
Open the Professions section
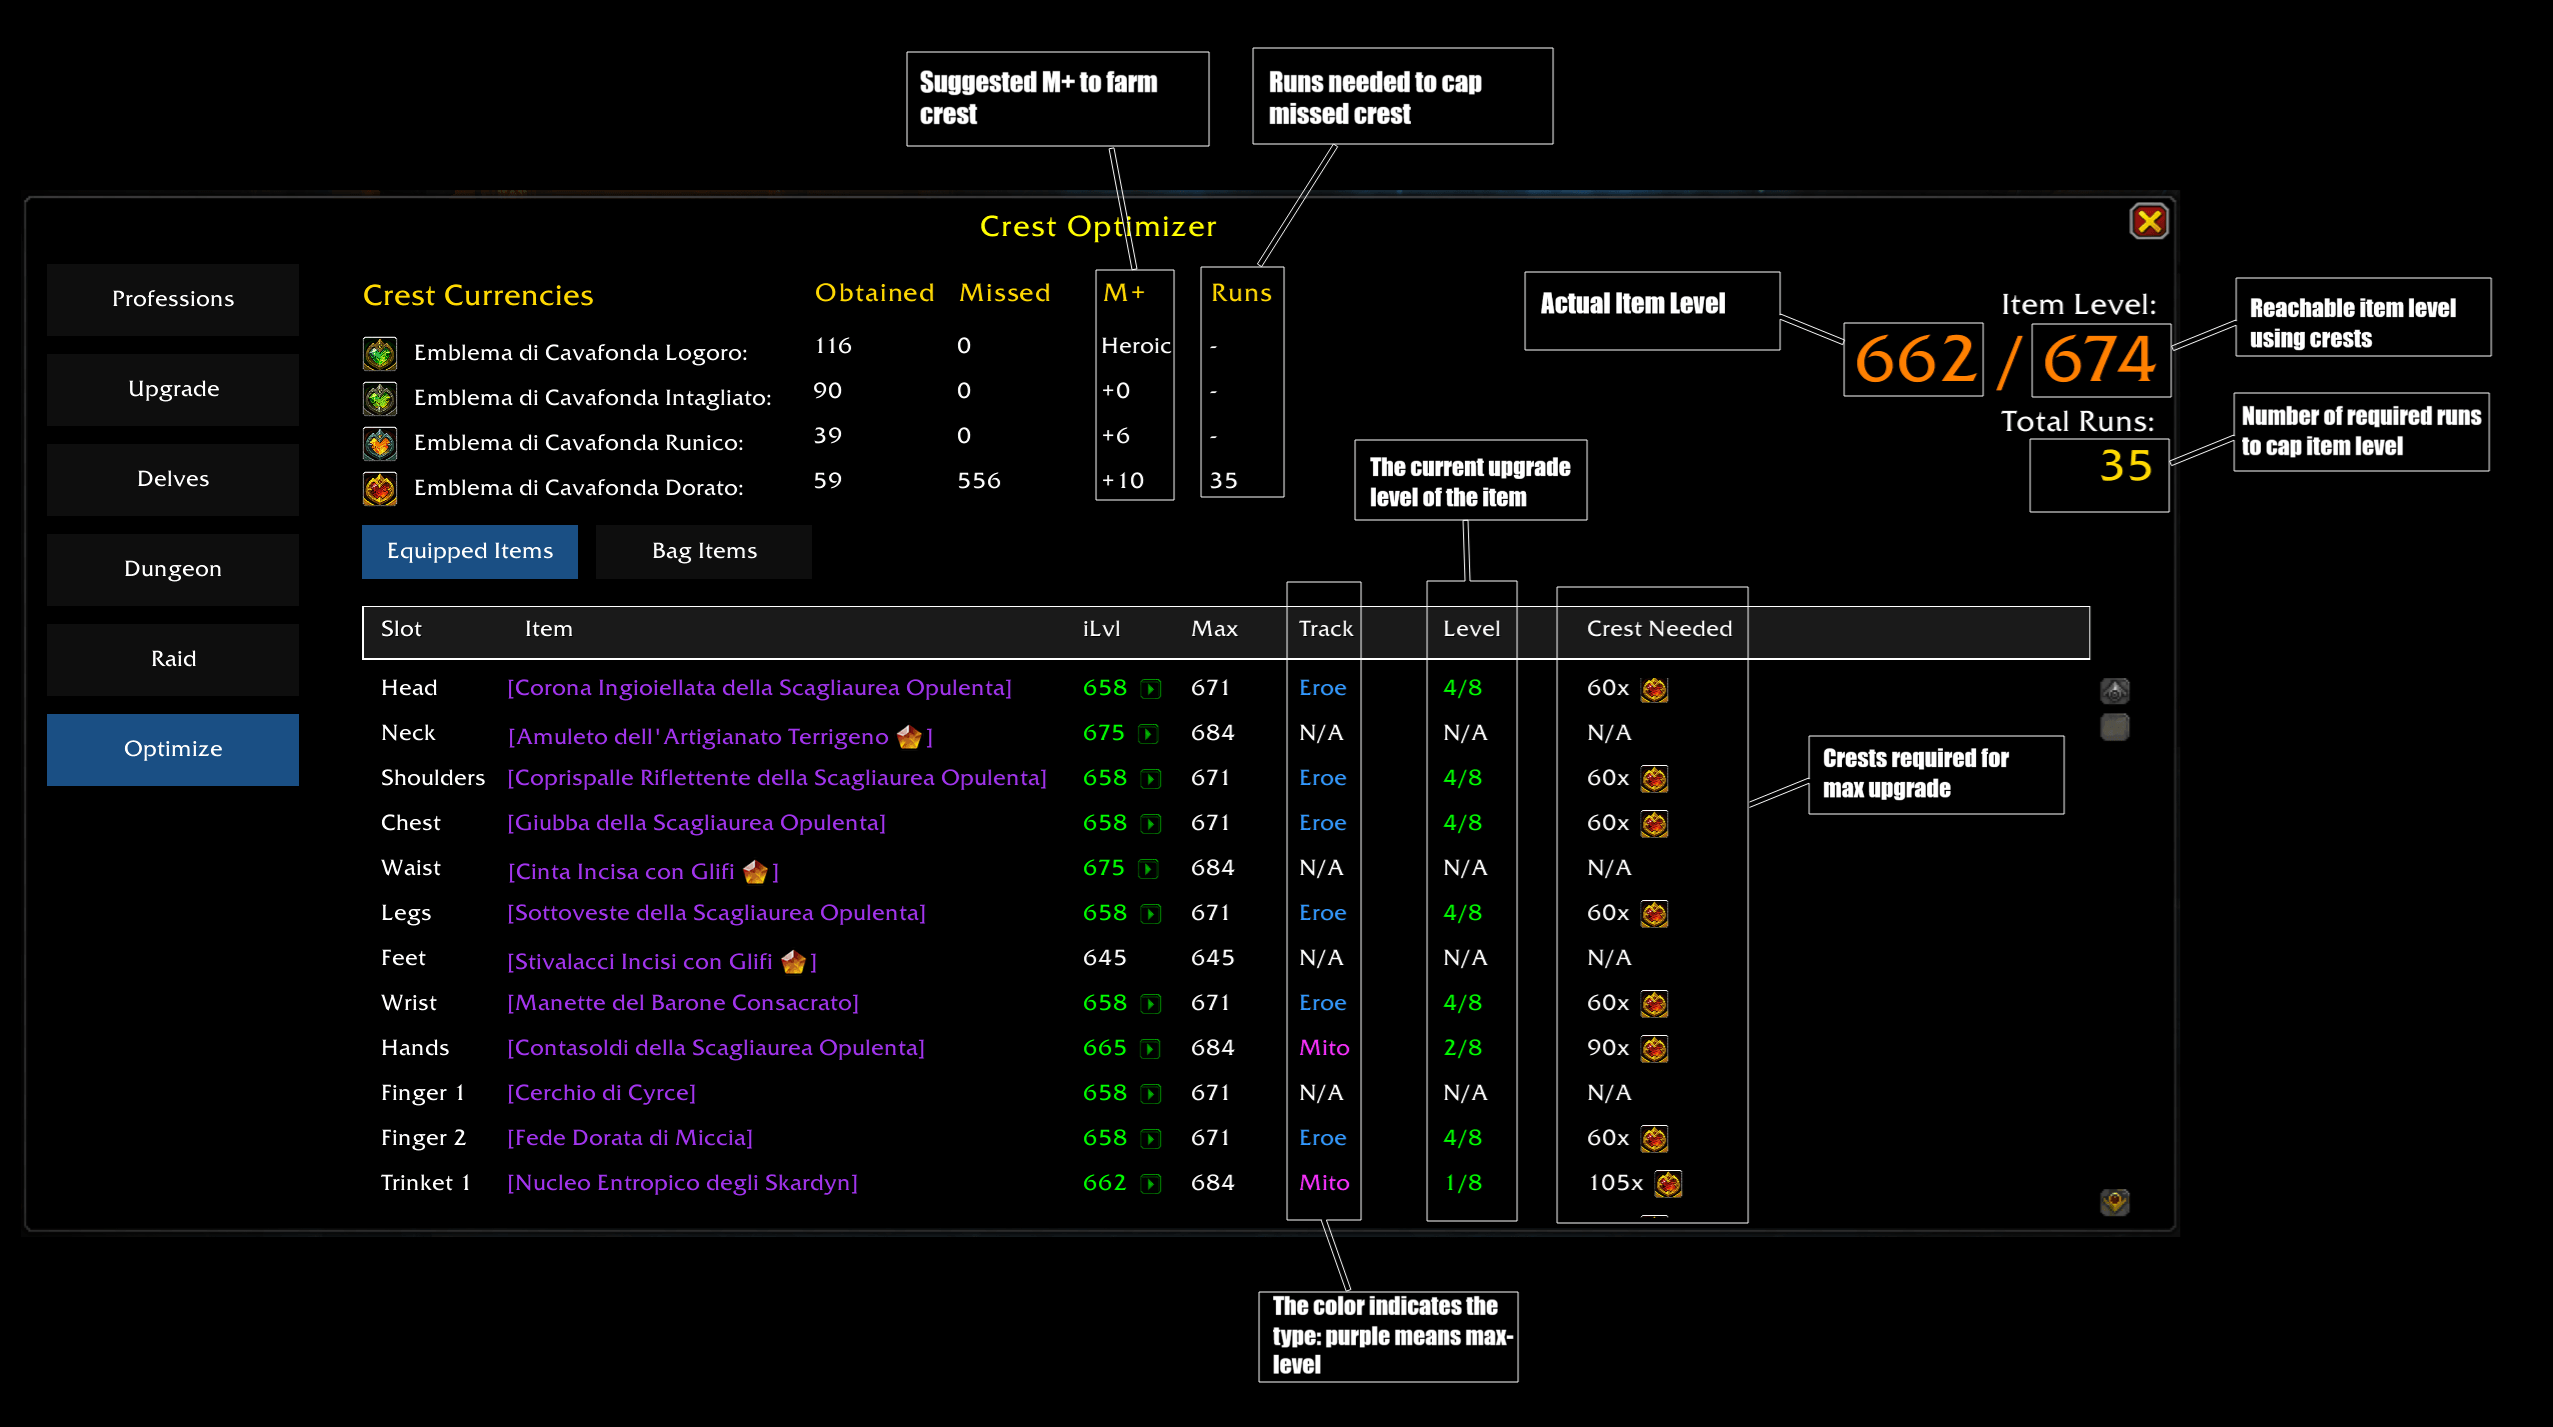[x=173, y=299]
